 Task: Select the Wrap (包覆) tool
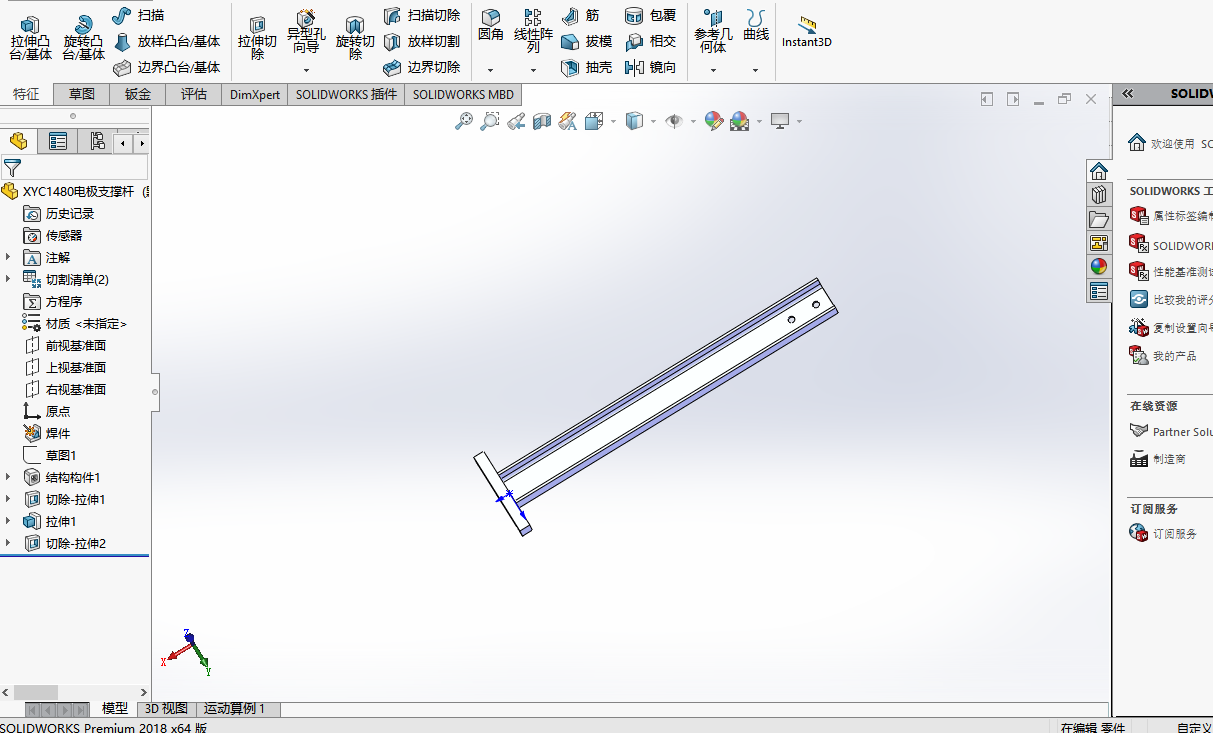click(x=650, y=15)
